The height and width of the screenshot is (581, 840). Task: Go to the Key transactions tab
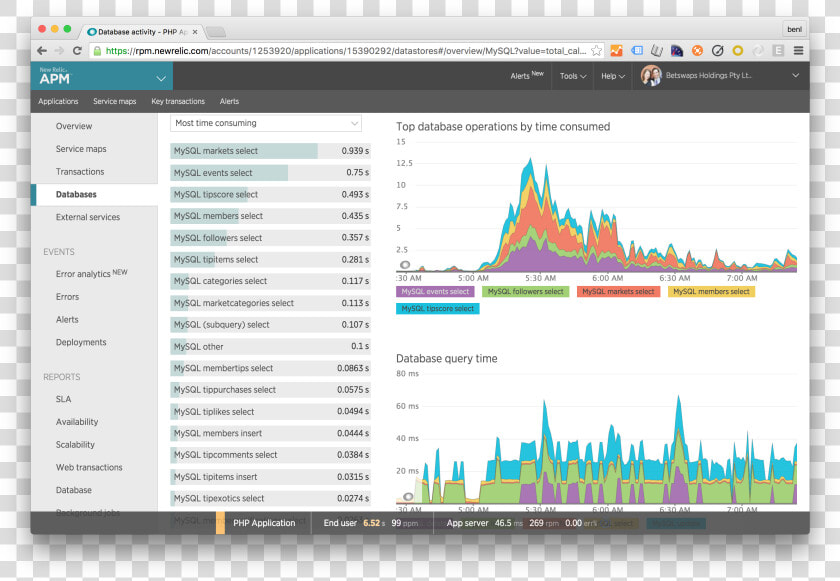pyautogui.click(x=178, y=101)
